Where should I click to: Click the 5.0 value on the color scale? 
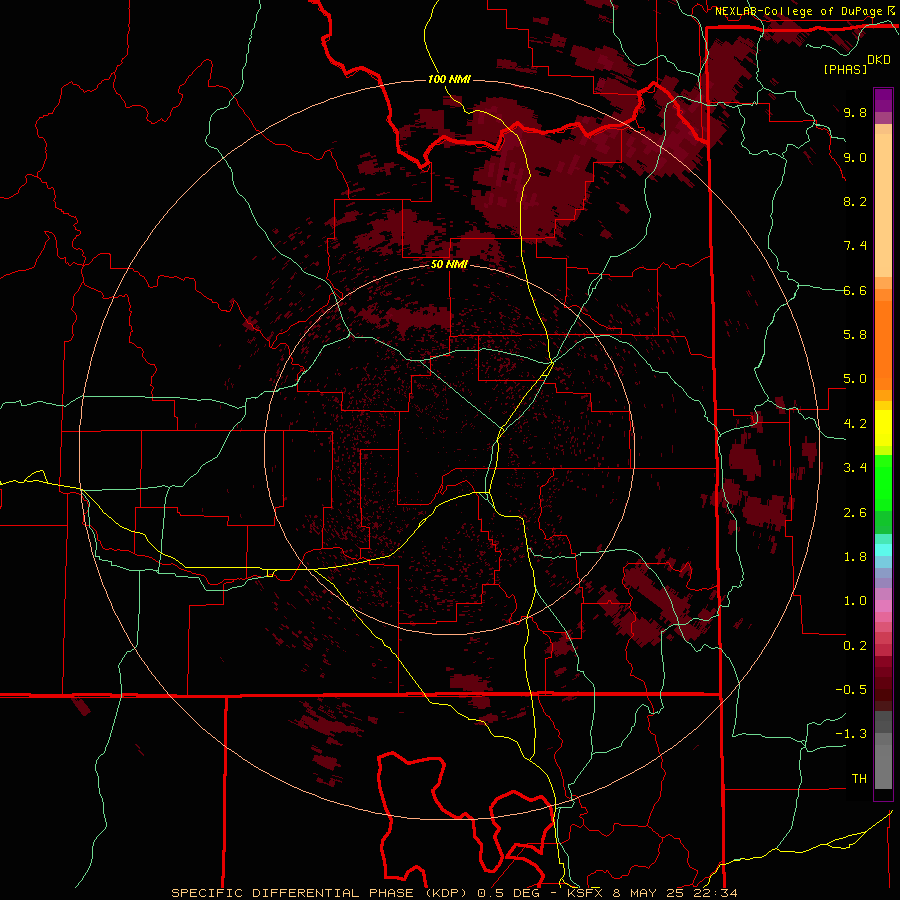(x=855, y=379)
